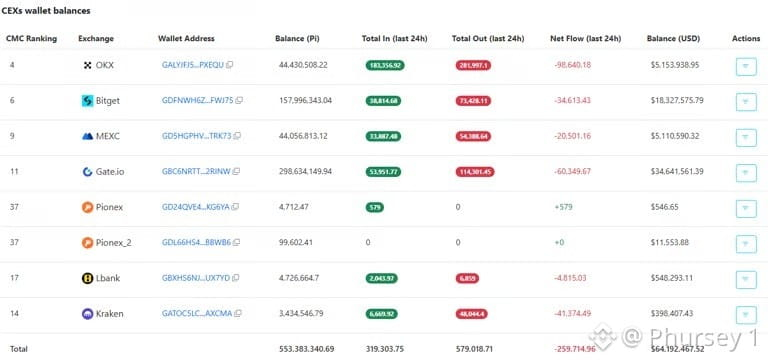Open Bitget wallet address GDFNWH6Z...FWJ75 link

point(197,100)
